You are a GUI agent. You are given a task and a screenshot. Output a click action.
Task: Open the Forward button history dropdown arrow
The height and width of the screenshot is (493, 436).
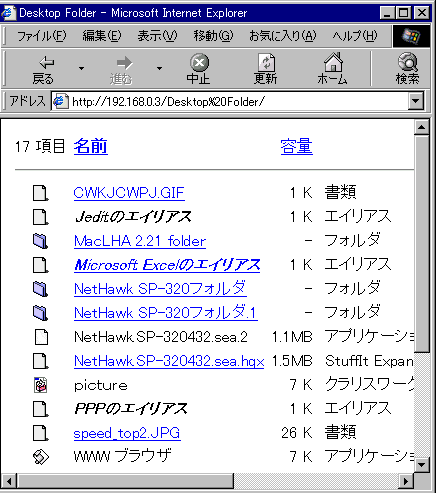click(x=159, y=69)
